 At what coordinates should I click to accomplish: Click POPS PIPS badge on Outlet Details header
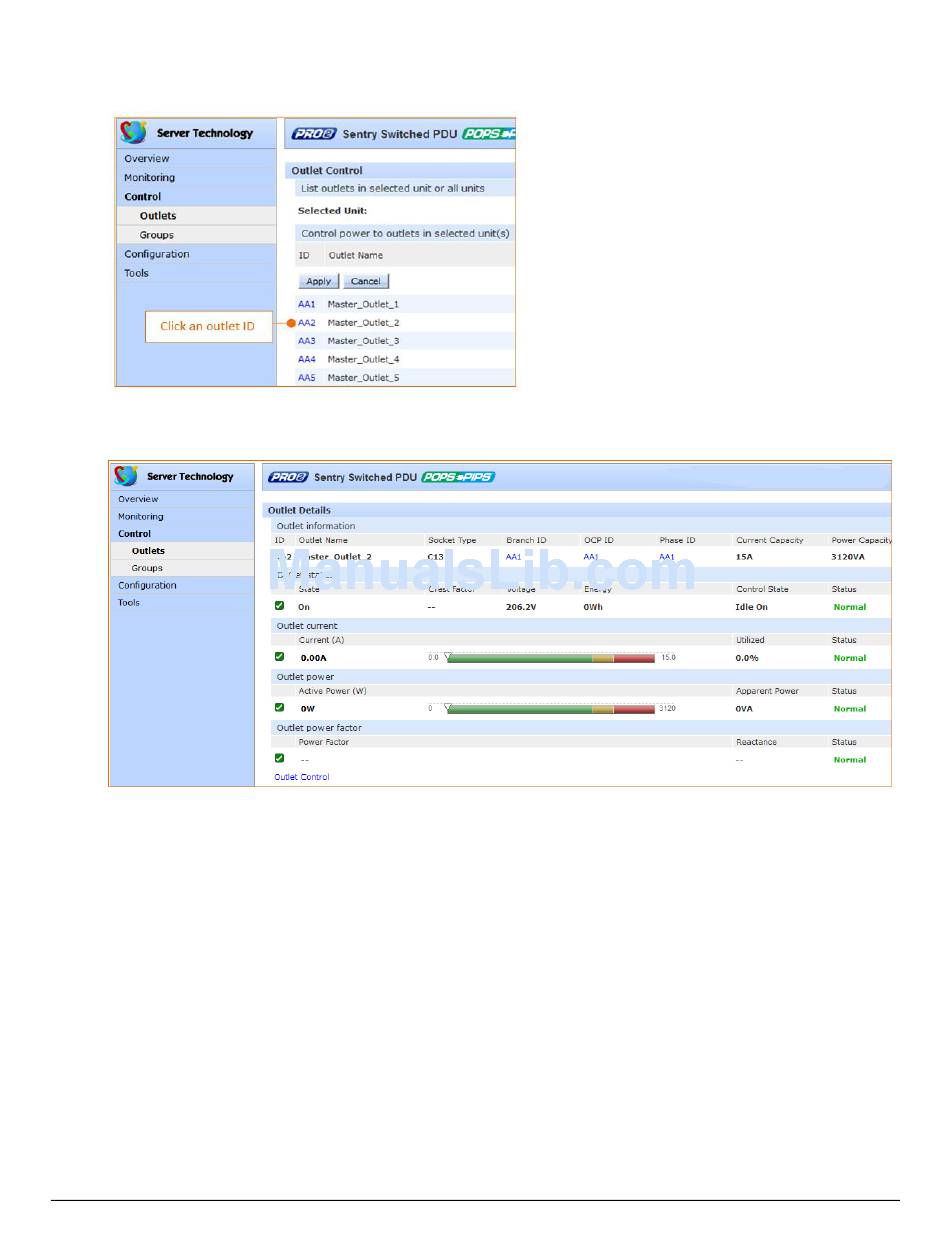click(458, 477)
